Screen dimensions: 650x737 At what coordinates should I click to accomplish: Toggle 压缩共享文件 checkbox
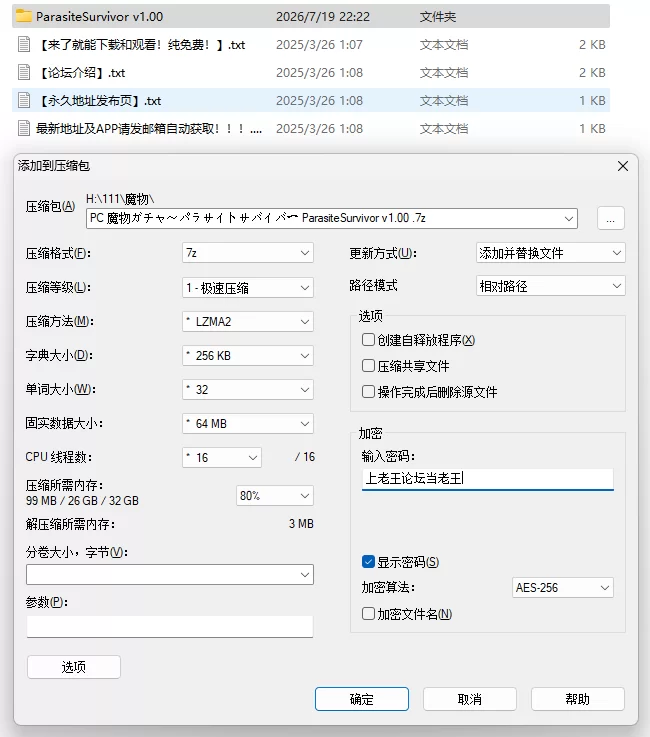click(368, 365)
